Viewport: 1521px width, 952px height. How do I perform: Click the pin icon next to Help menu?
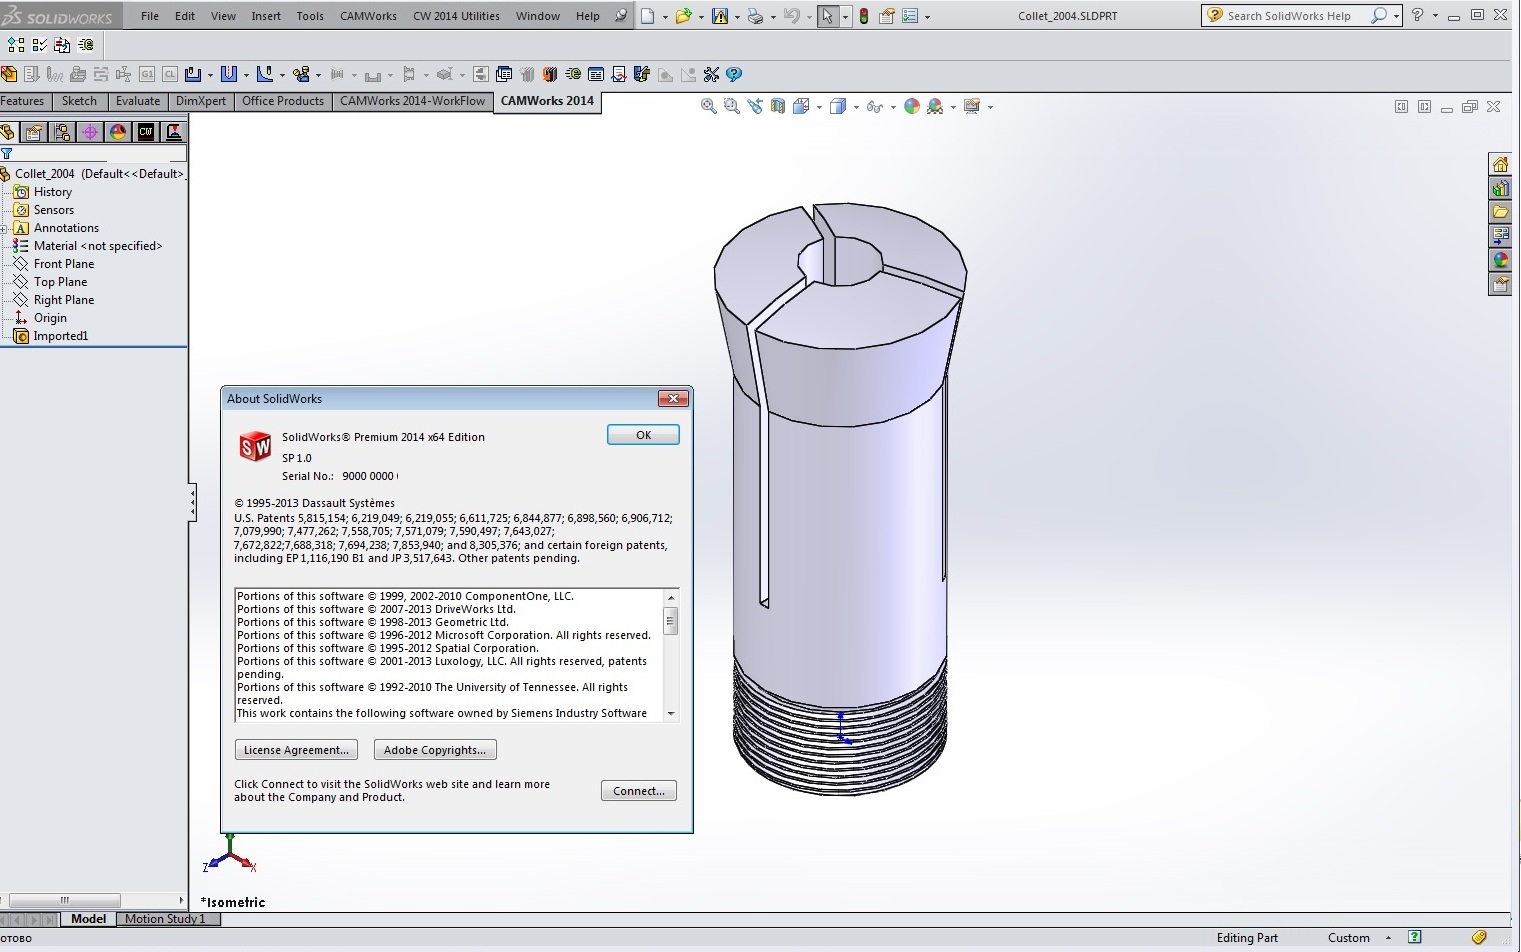coord(621,16)
